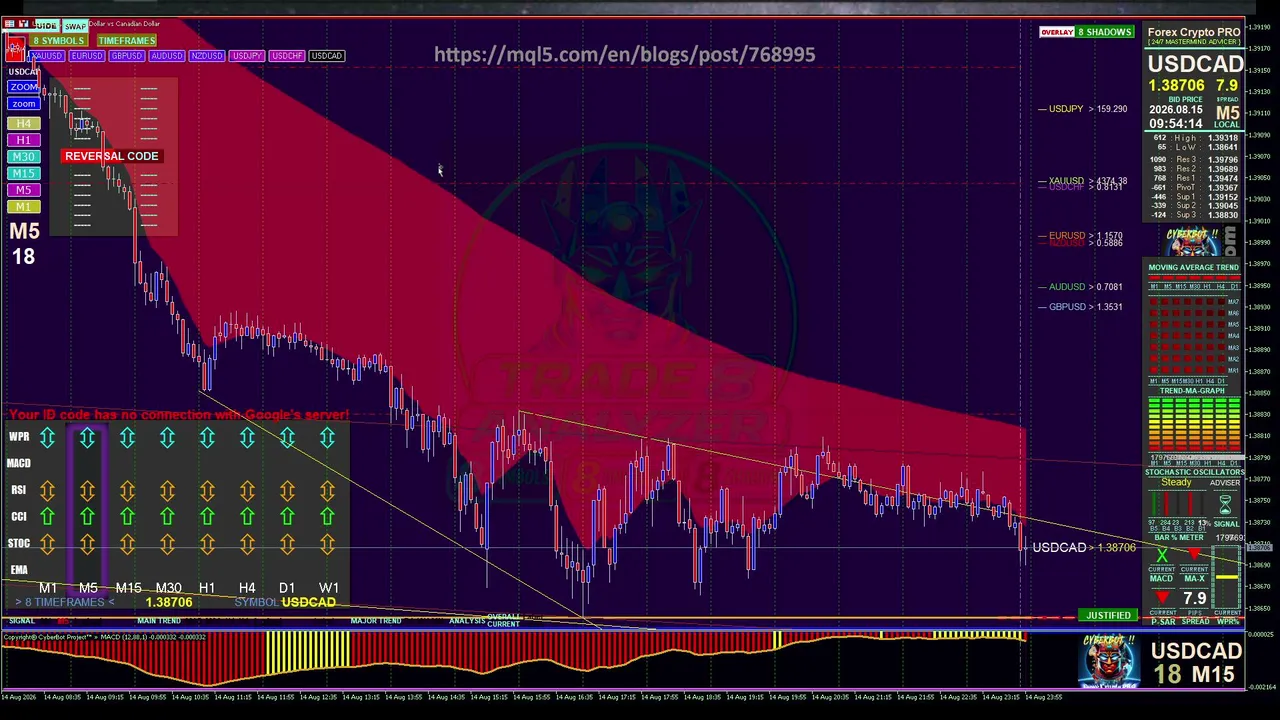Select the AUDUSD symbol button
This screenshot has height=720, width=1280.
[167, 56]
